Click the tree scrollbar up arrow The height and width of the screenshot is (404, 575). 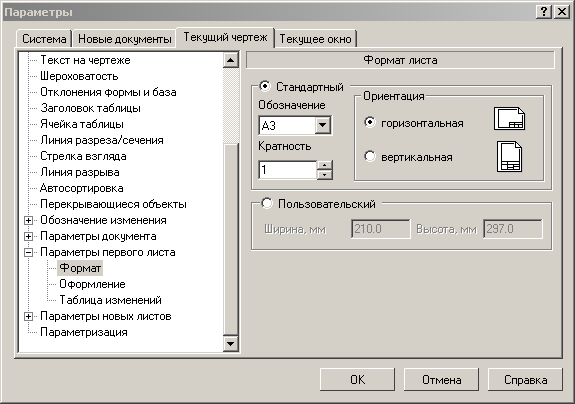[231, 60]
